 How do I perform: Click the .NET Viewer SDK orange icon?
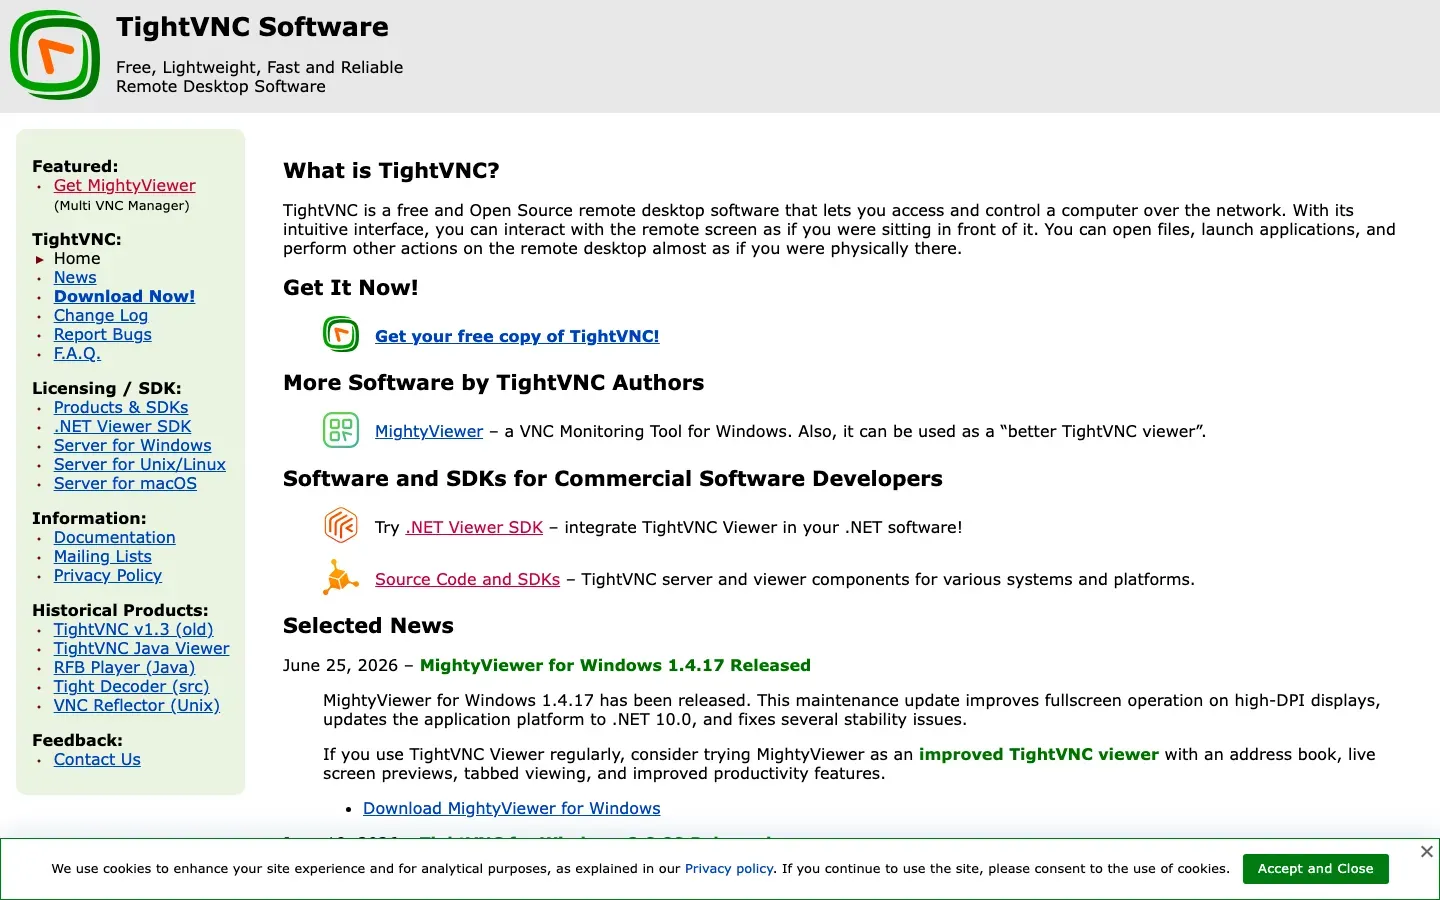341,525
